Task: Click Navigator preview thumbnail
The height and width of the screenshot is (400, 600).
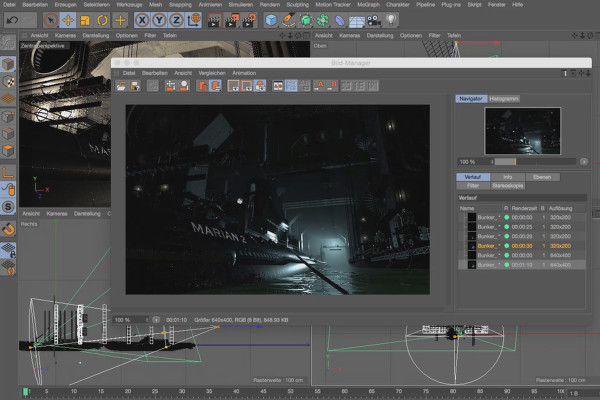Action: pos(523,131)
